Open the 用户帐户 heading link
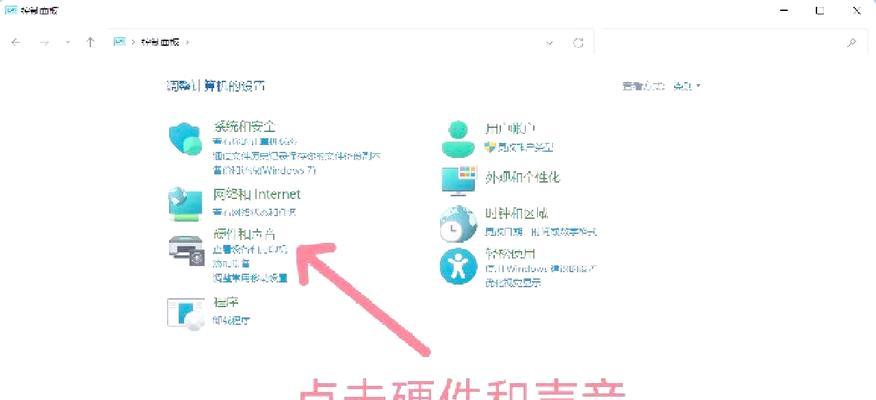This screenshot has height=400, width=876. [x=510, y=128]
